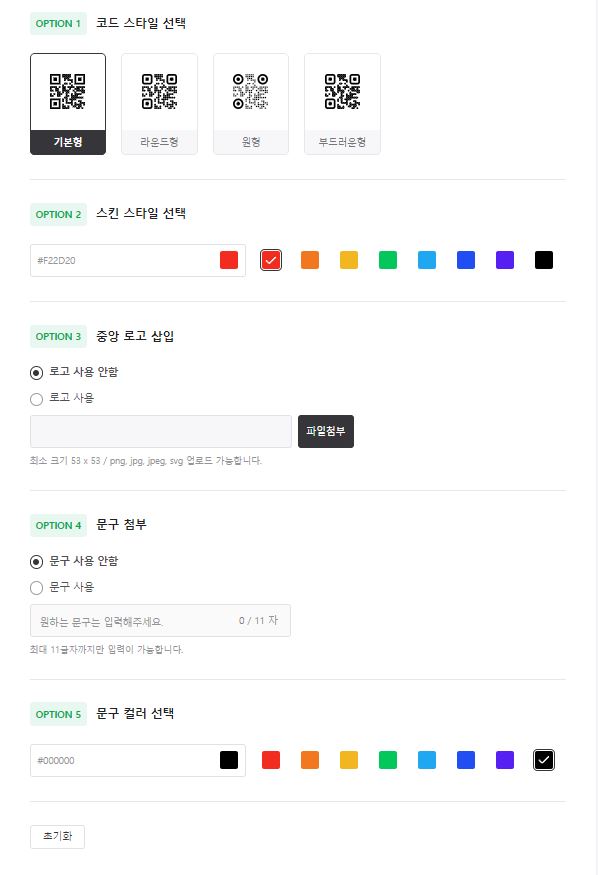Pick the blue text color swatch under OPTION 5
Viewport: 598px width, 875px height.
click(466, 760)
